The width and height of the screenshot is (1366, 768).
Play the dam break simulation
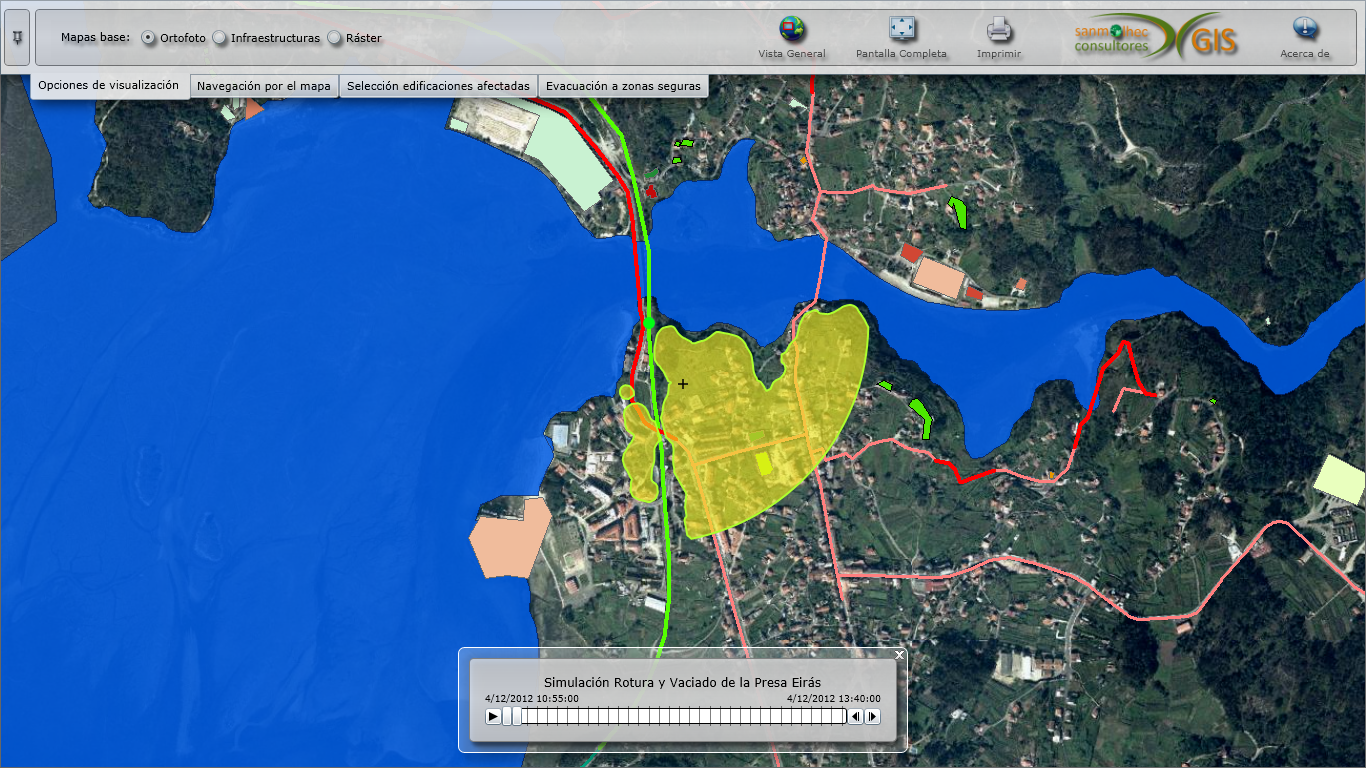coord(493,716)
